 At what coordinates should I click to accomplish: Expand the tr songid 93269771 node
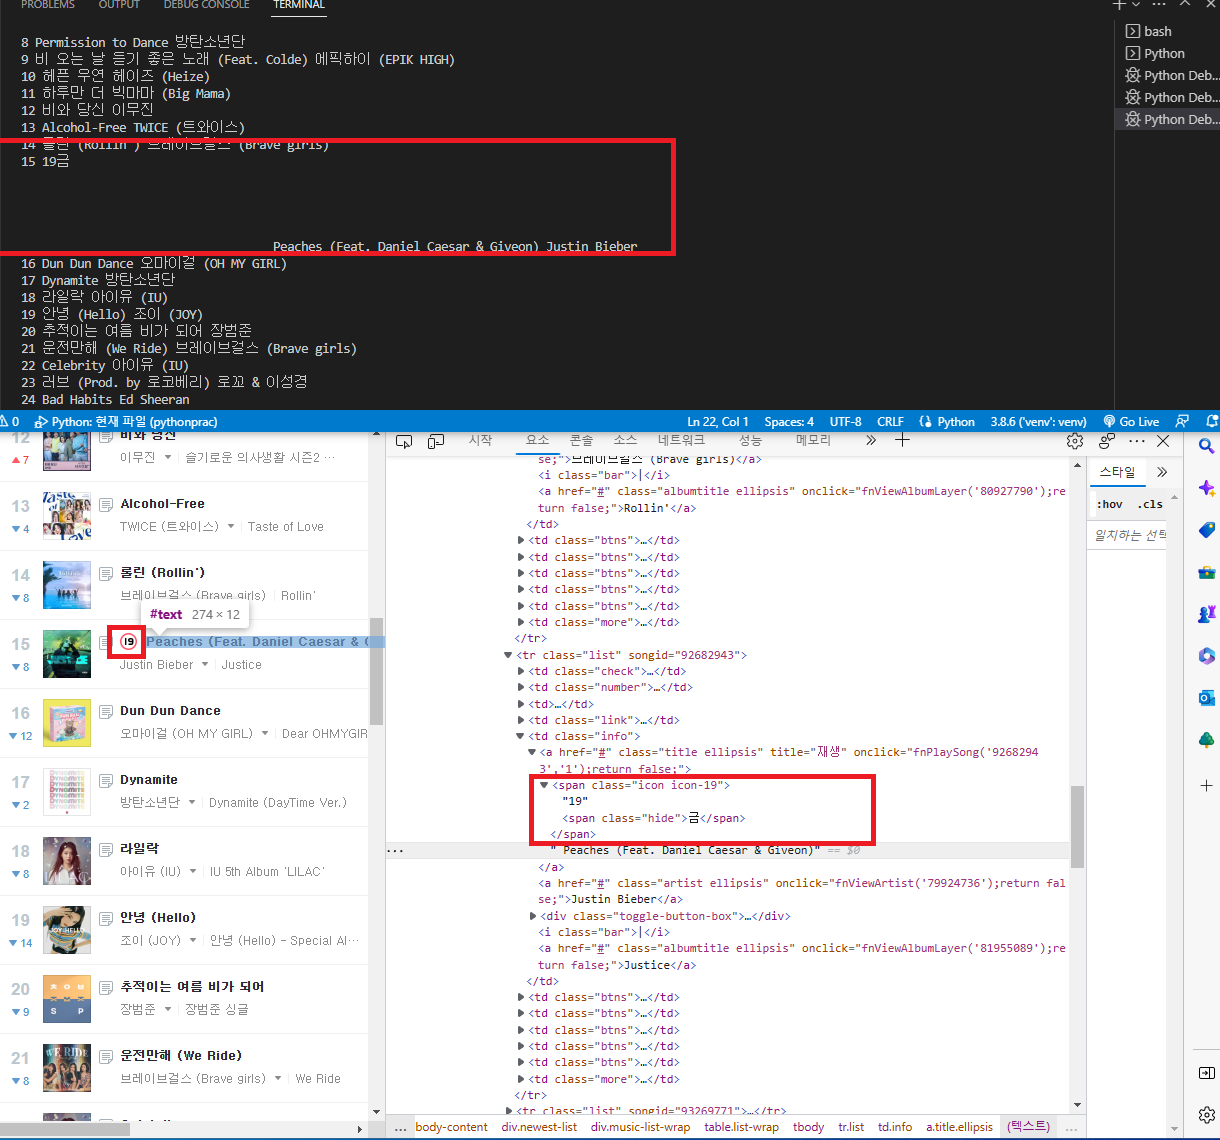point(508,1111)
